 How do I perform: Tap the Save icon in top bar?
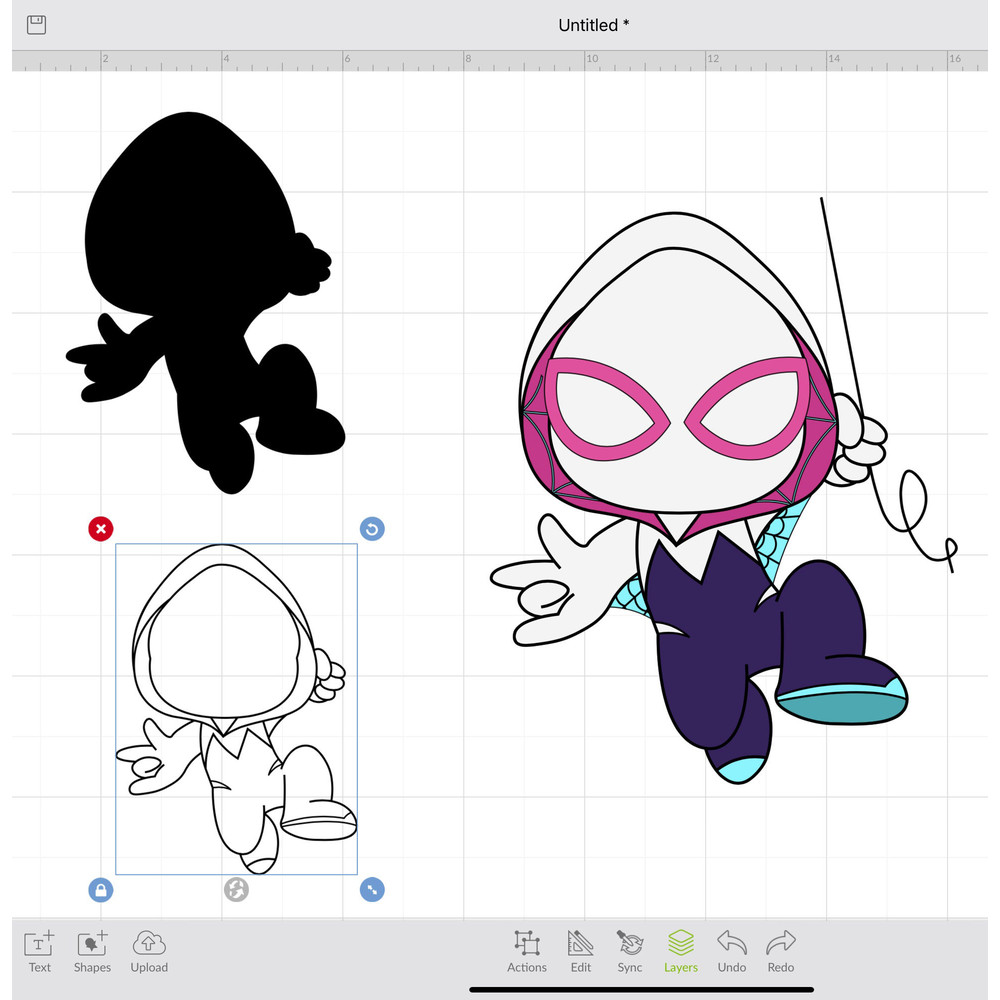[x=37, y=25]
